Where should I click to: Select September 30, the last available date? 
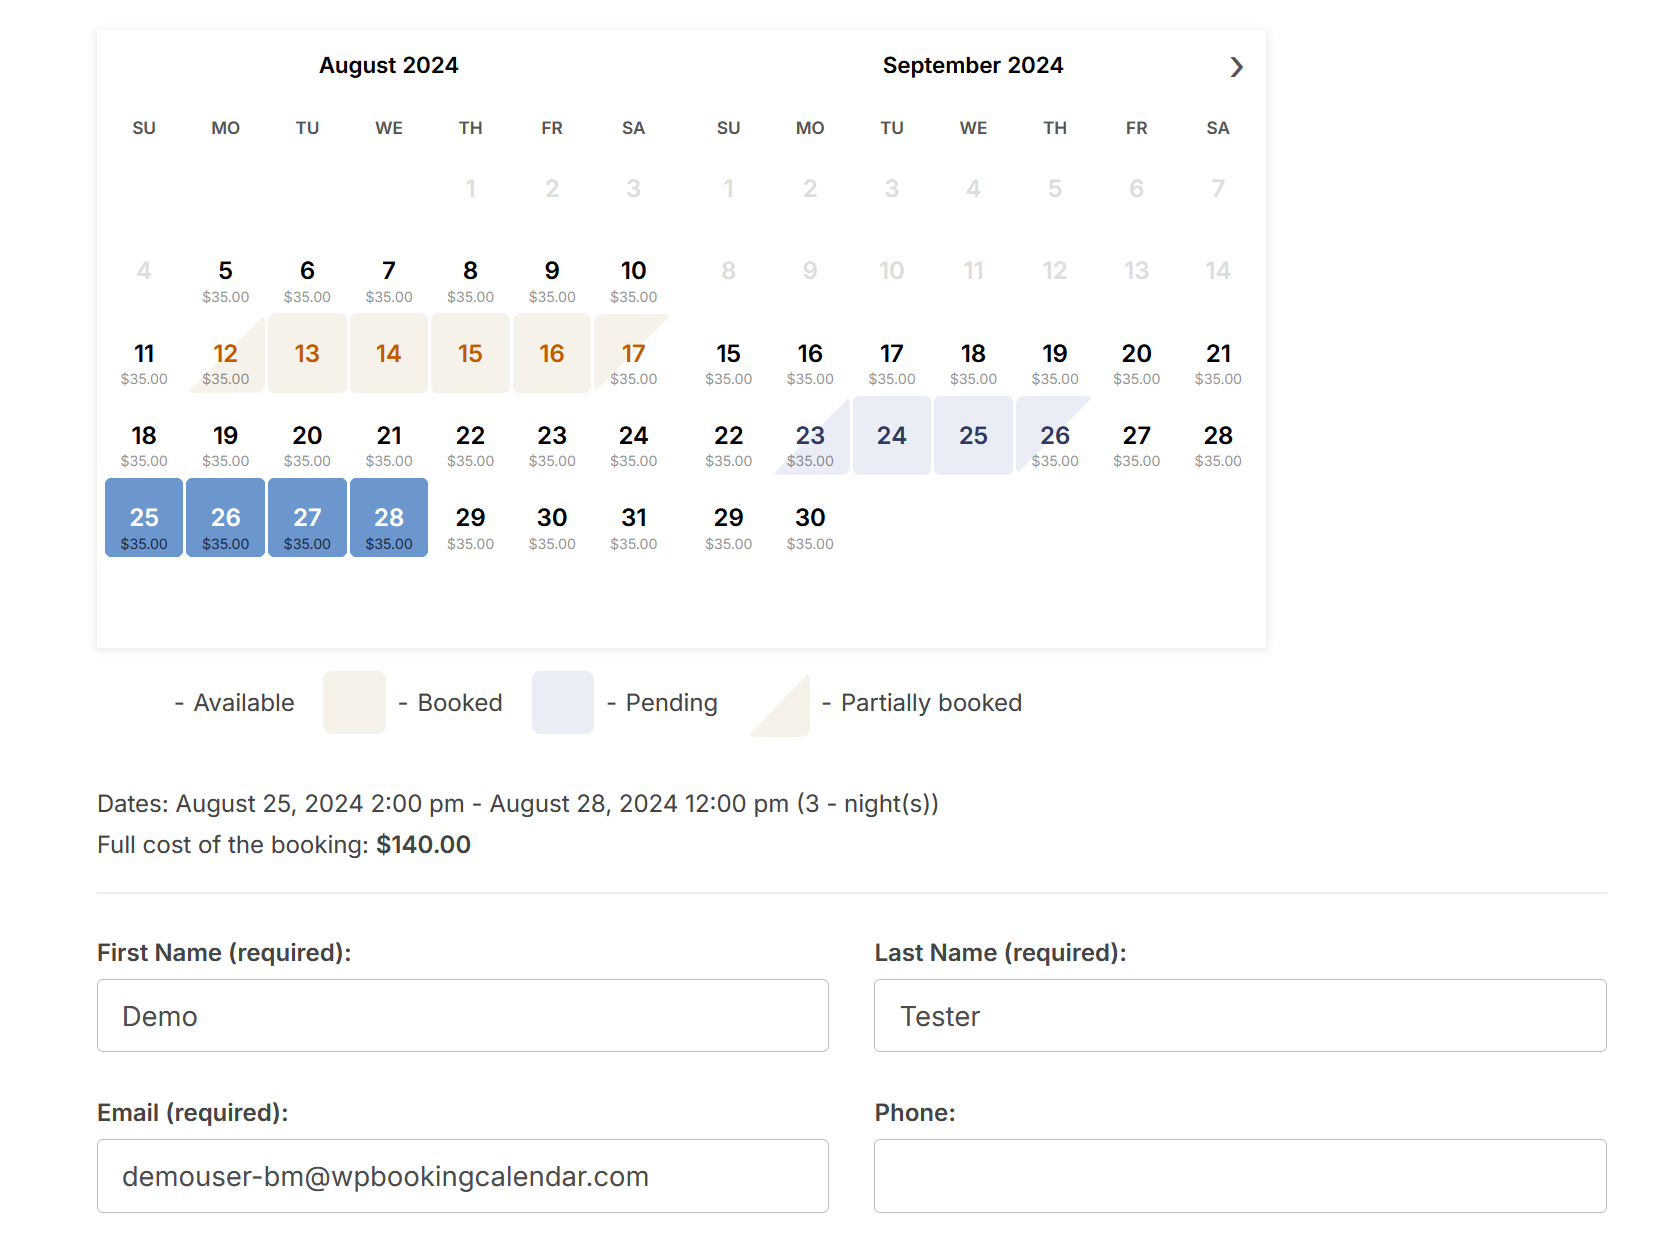[810, 527]
